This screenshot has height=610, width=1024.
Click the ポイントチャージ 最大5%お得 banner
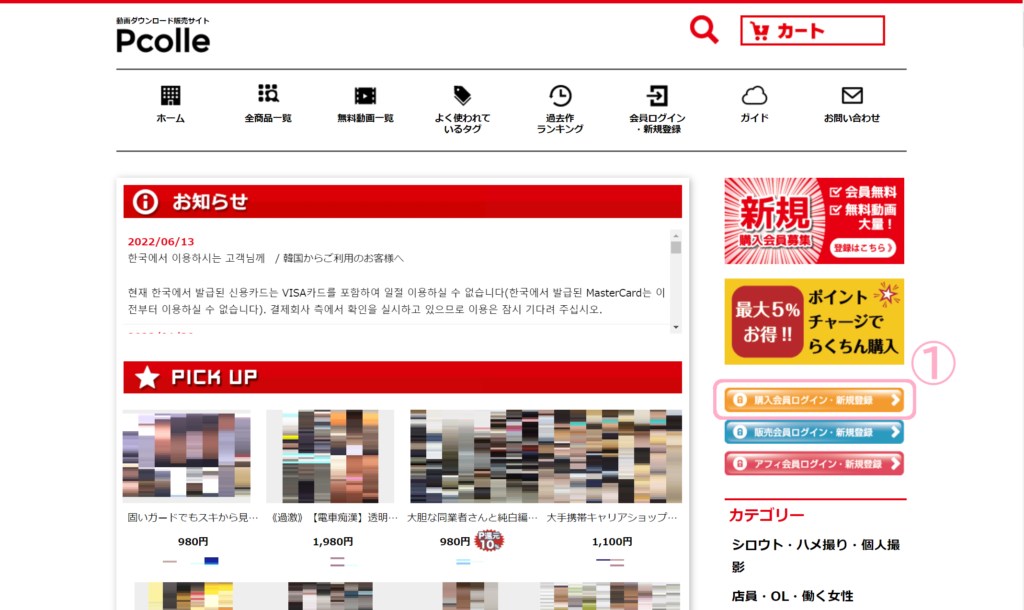(x=814, y=321)
